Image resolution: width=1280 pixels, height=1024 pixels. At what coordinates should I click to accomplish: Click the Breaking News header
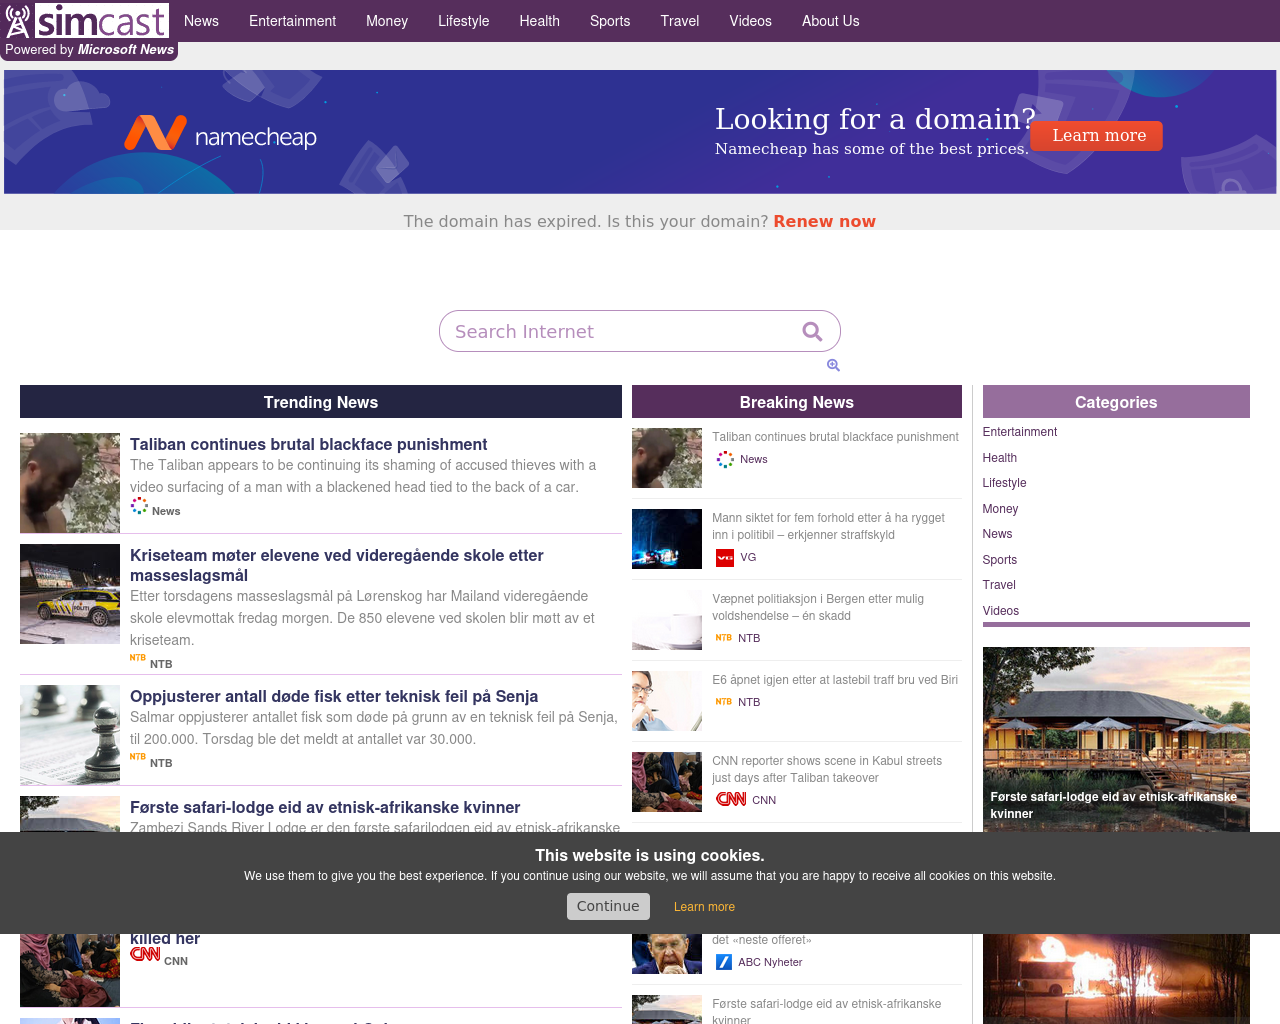797,402
